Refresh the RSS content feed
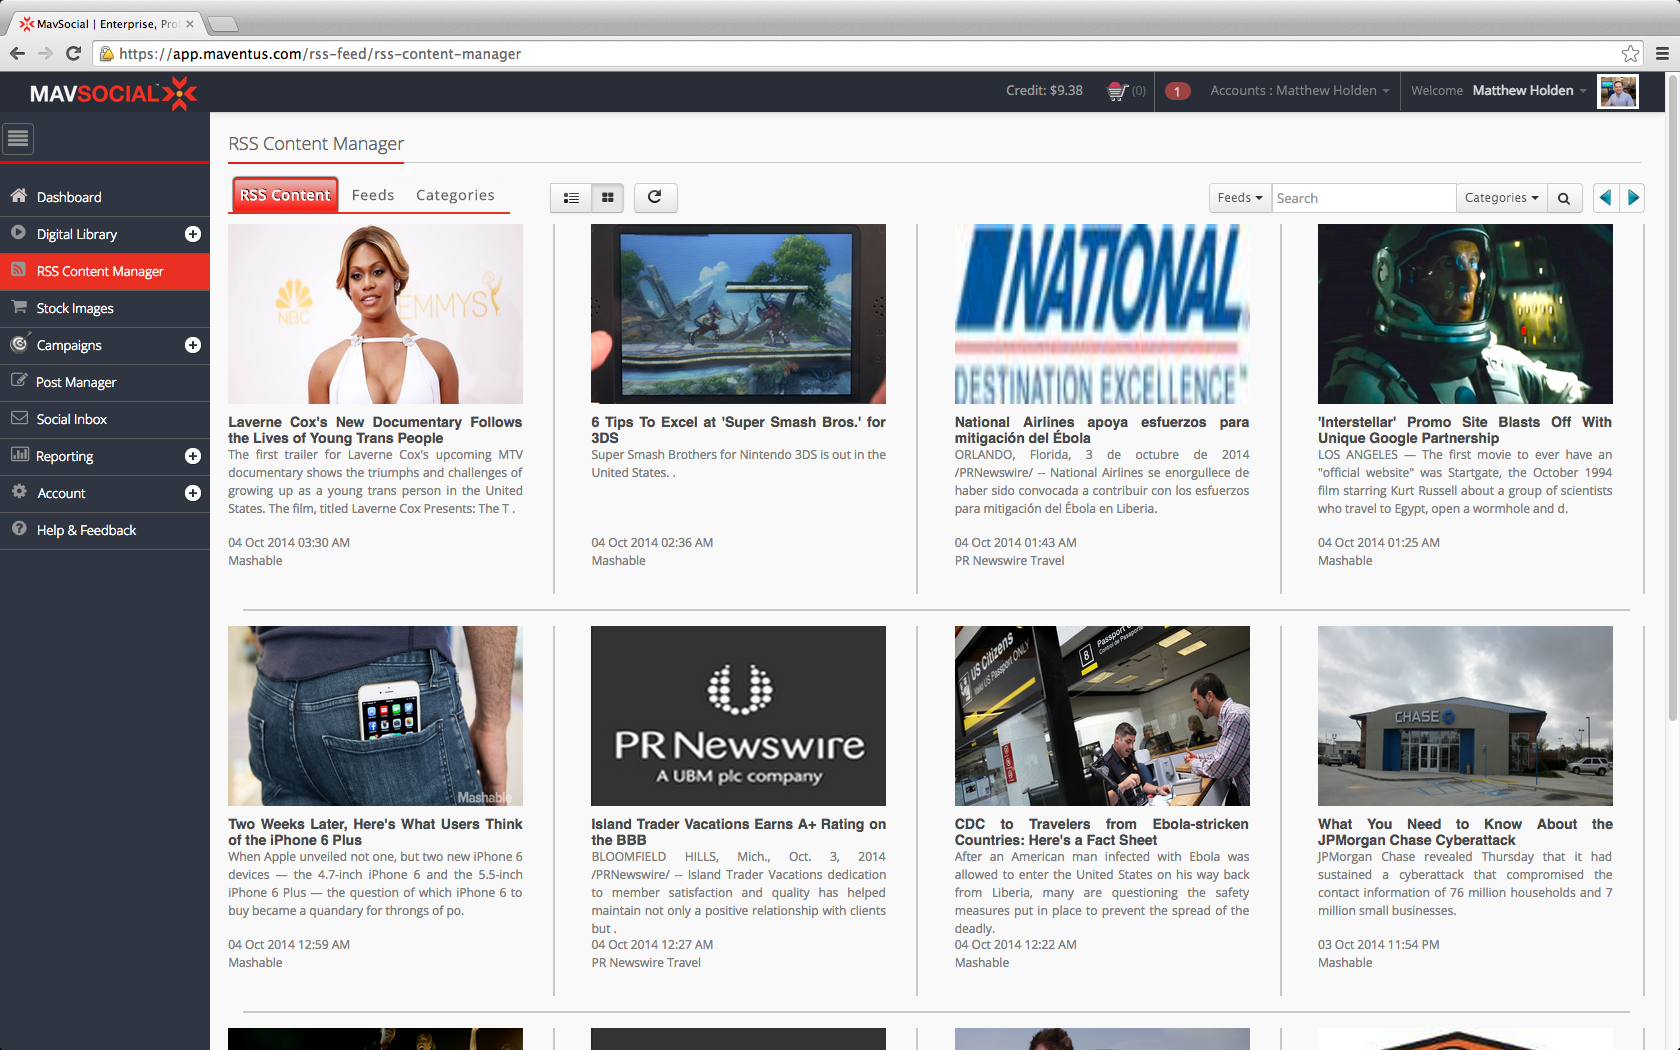This screenshot has width=1680, height=1050. [x=654, y=197]
